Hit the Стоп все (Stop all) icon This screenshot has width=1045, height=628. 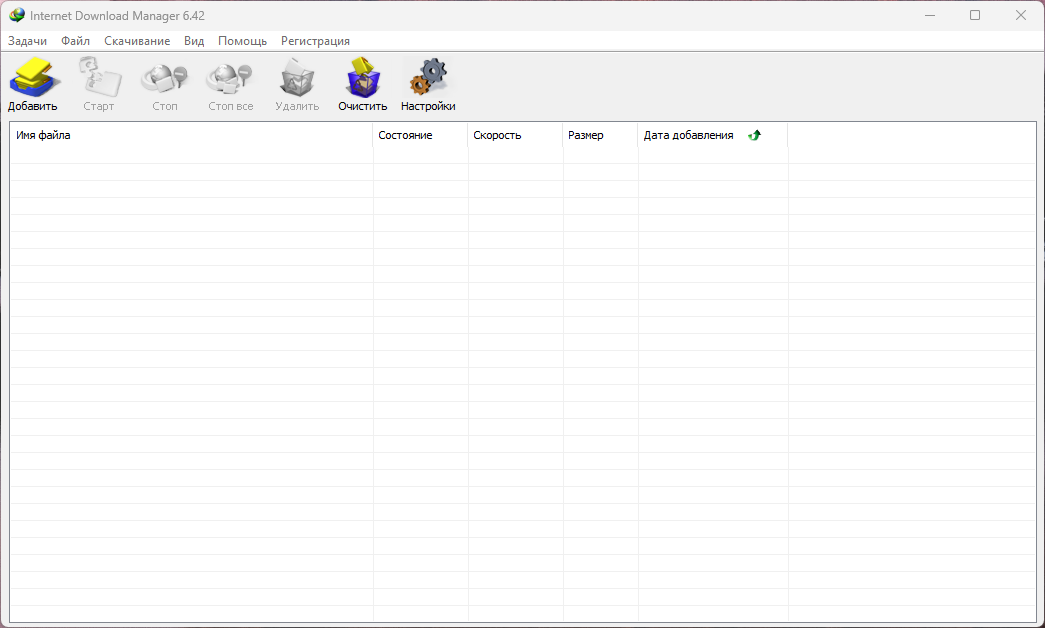230,78
